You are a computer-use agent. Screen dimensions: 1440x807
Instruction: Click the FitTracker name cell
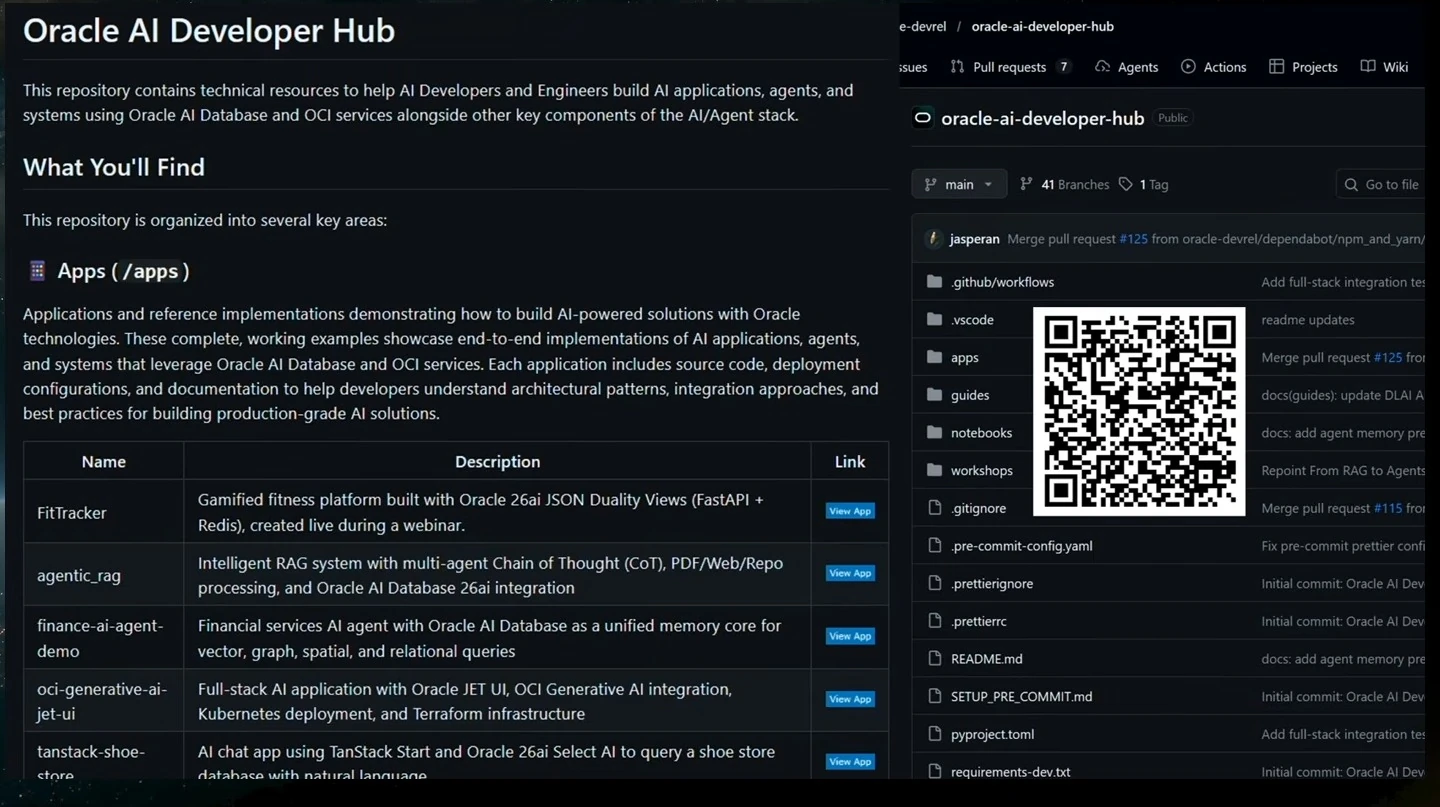[x=104, y=512]
